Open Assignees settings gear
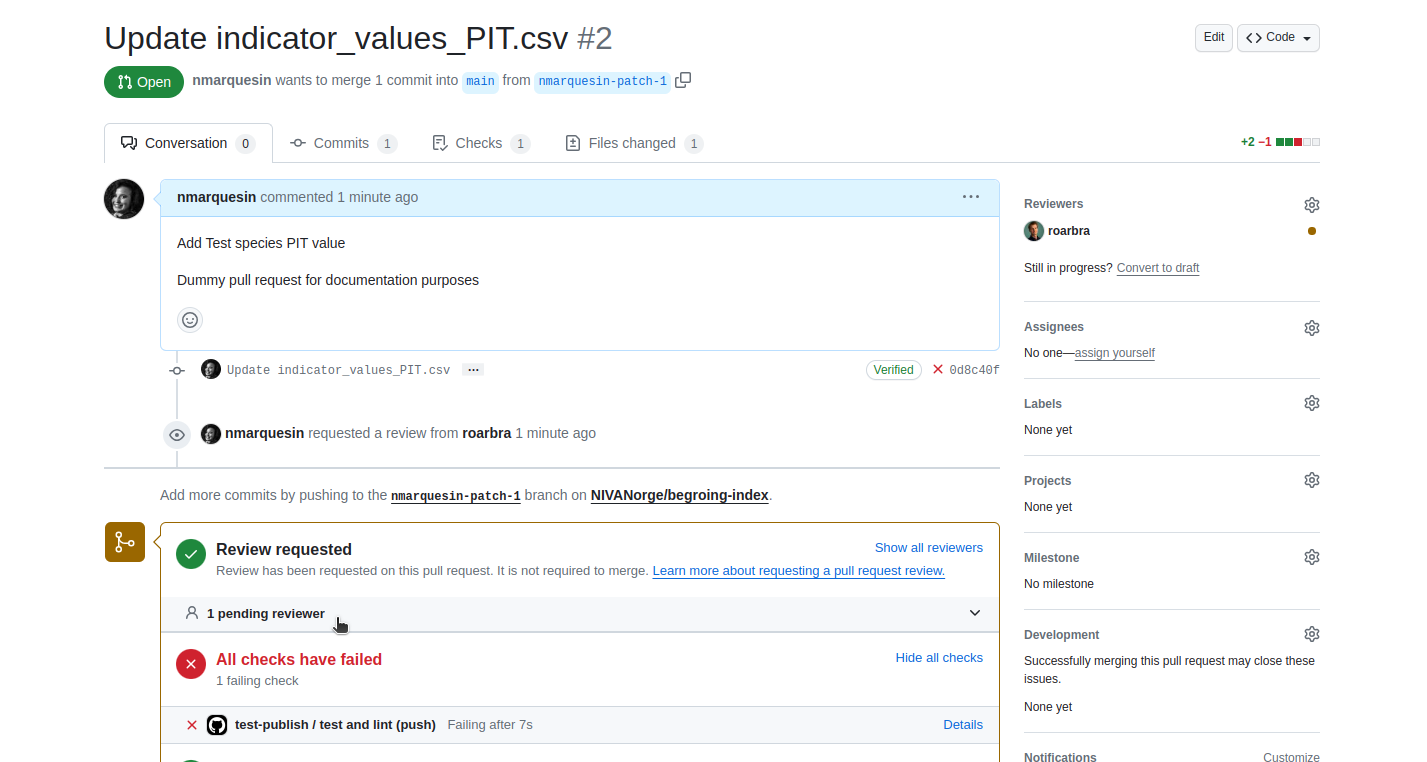The image size is (1427, 762). coord(1312,328)
